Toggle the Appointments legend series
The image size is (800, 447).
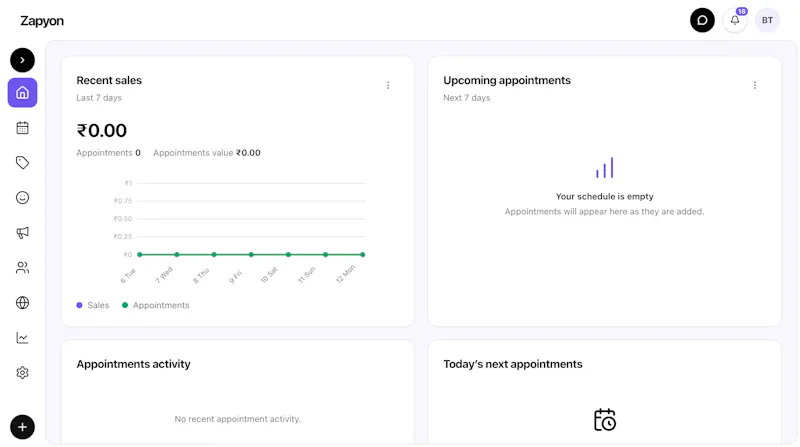pos(156,305)
